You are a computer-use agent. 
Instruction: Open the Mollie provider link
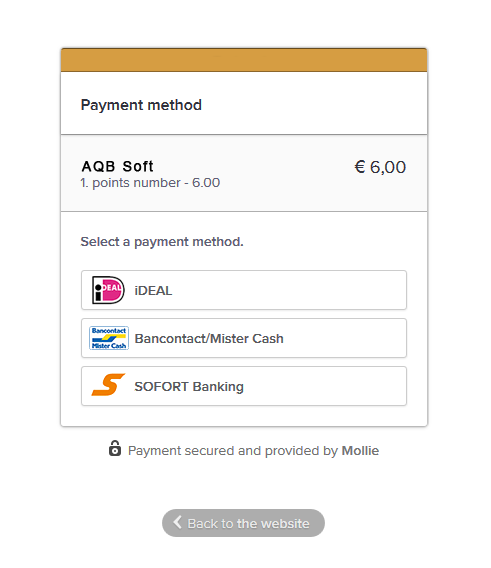pos(360,451)
